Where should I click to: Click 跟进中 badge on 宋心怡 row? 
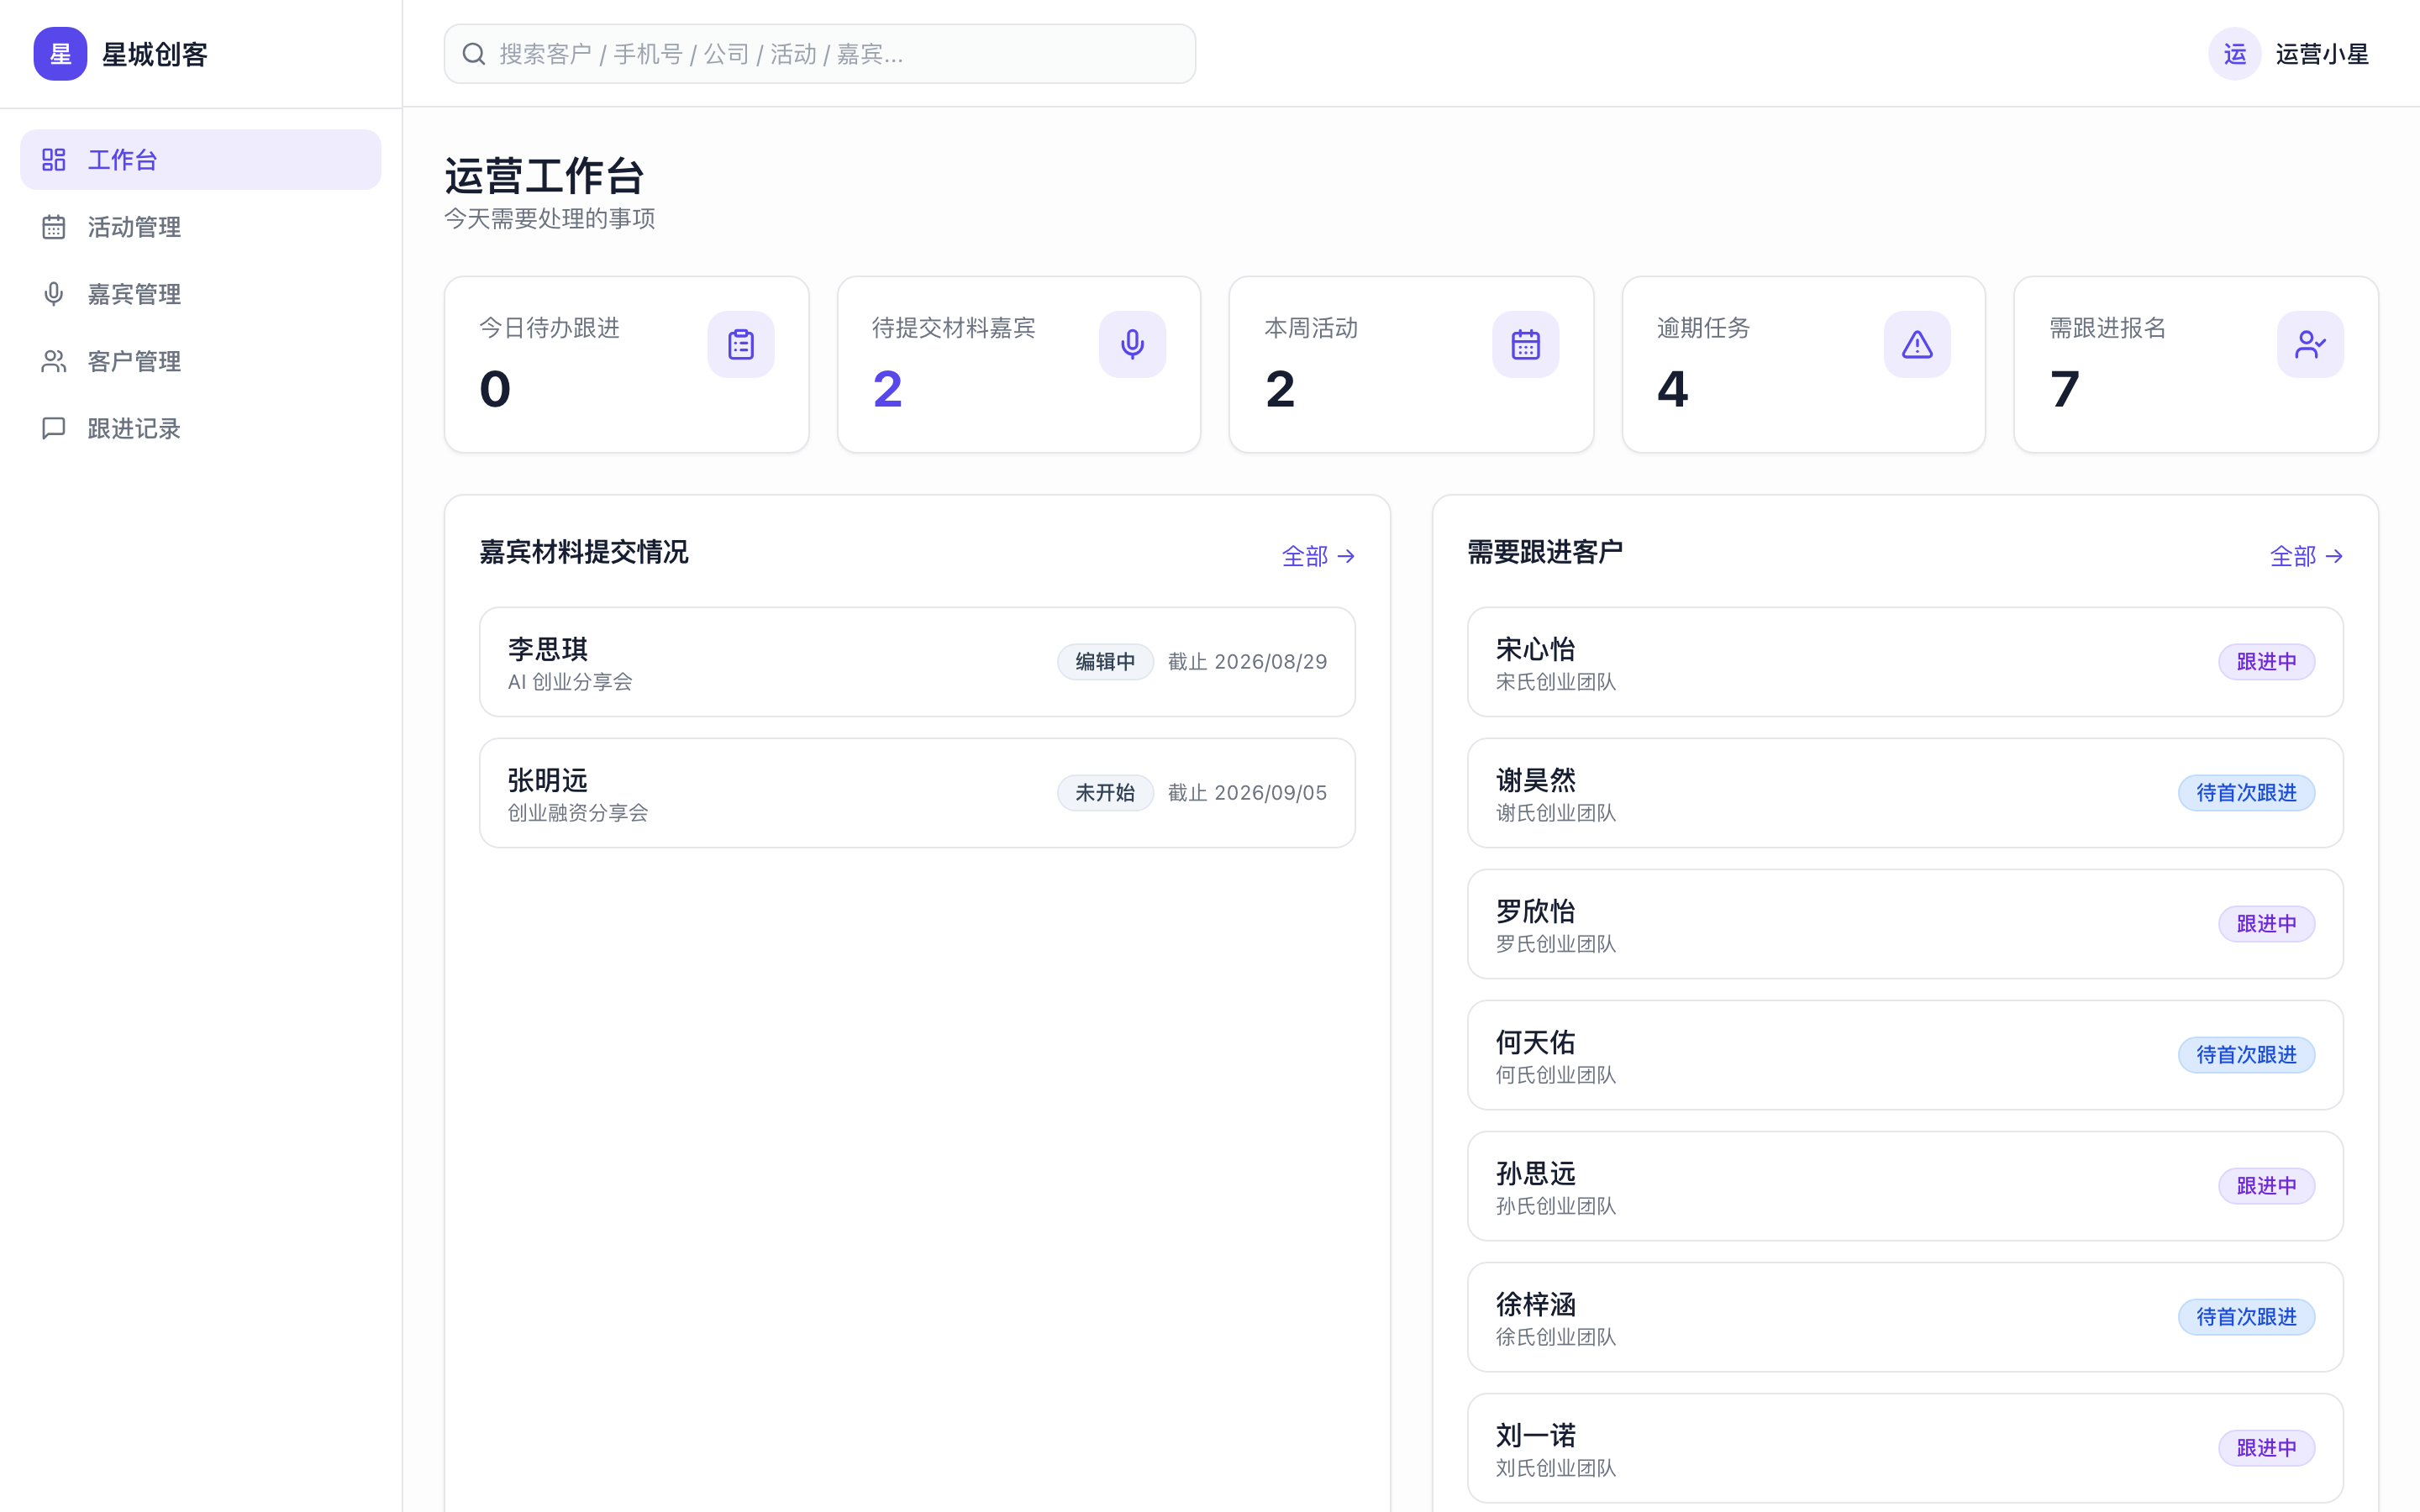(2266, 662)
